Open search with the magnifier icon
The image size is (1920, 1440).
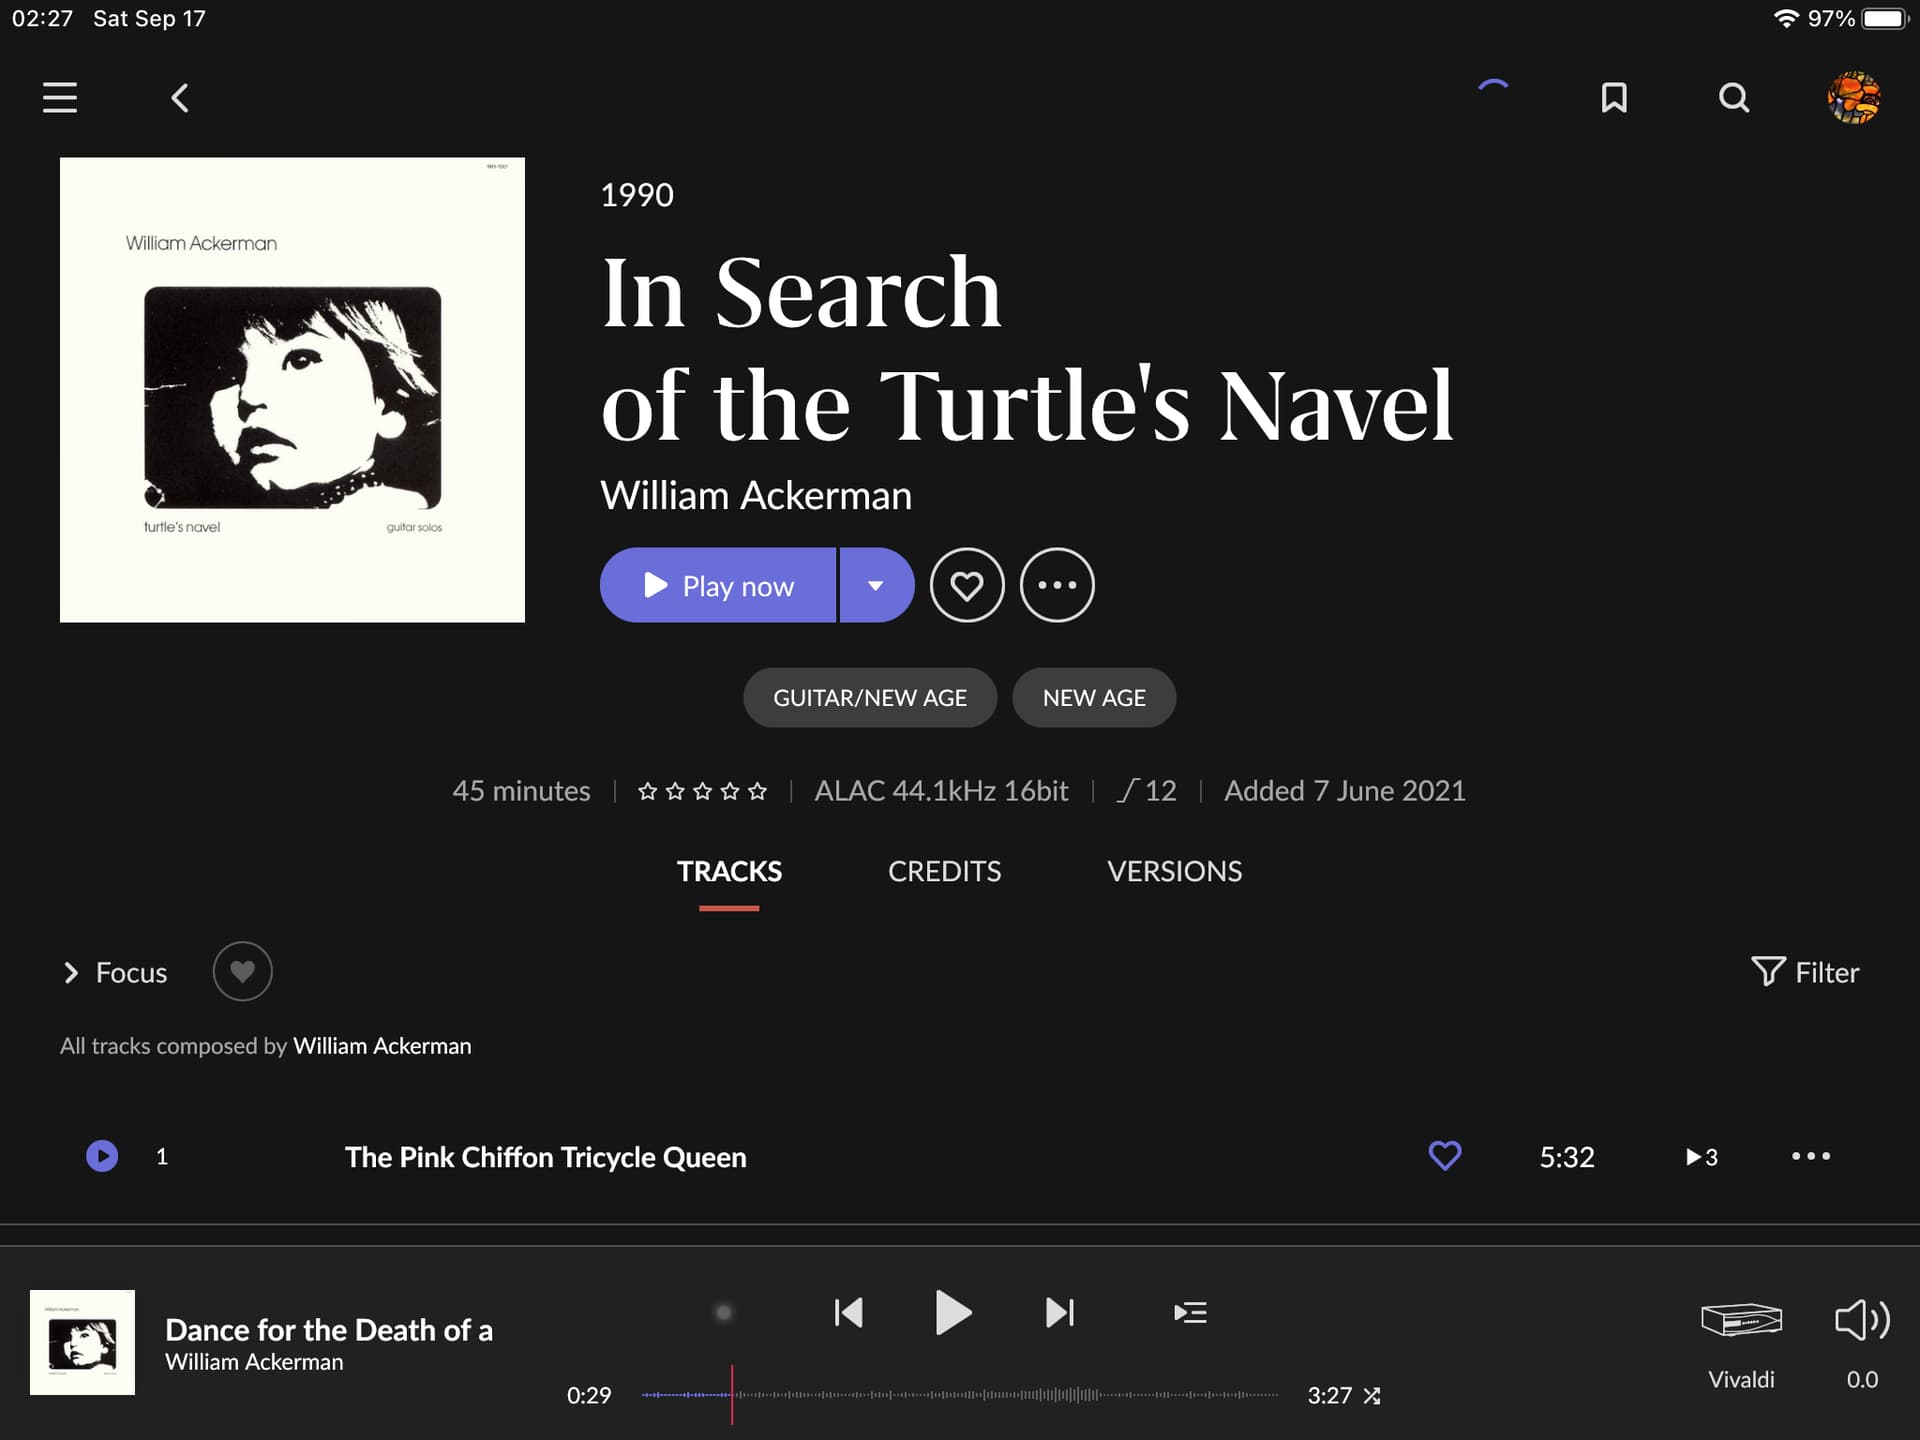point(1734,98)
